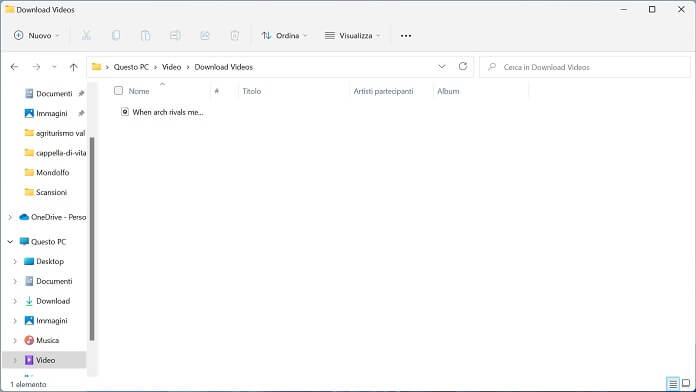696x392 pixels.
Task: Select Documenti under Questo PC
Action: click(x=48, y=281)
